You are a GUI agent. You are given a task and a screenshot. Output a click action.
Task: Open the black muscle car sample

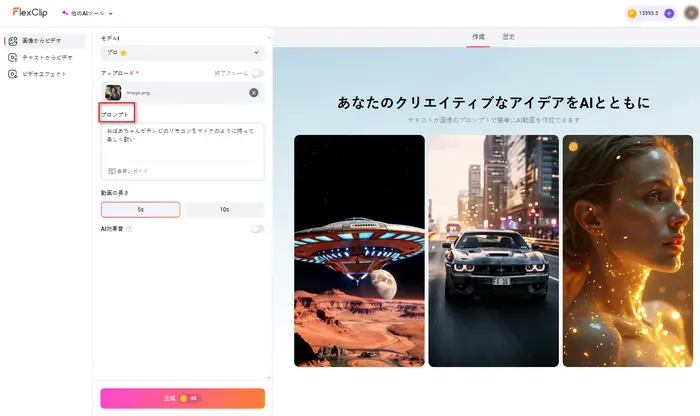493,251
